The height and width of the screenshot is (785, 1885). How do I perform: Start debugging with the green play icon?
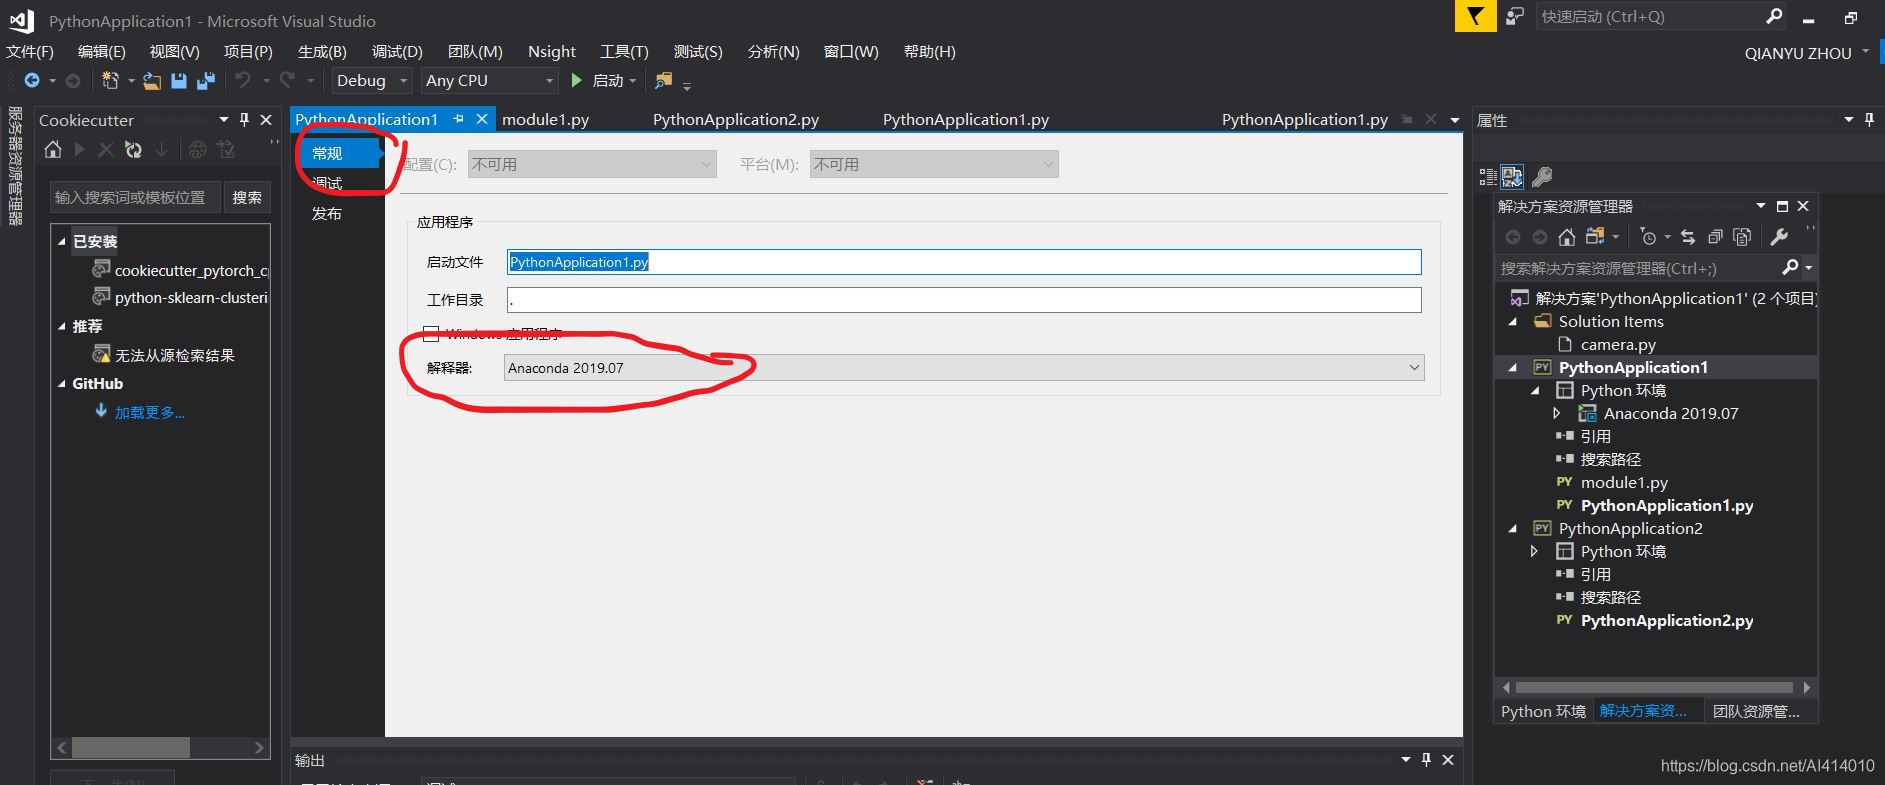pos(576,80)
